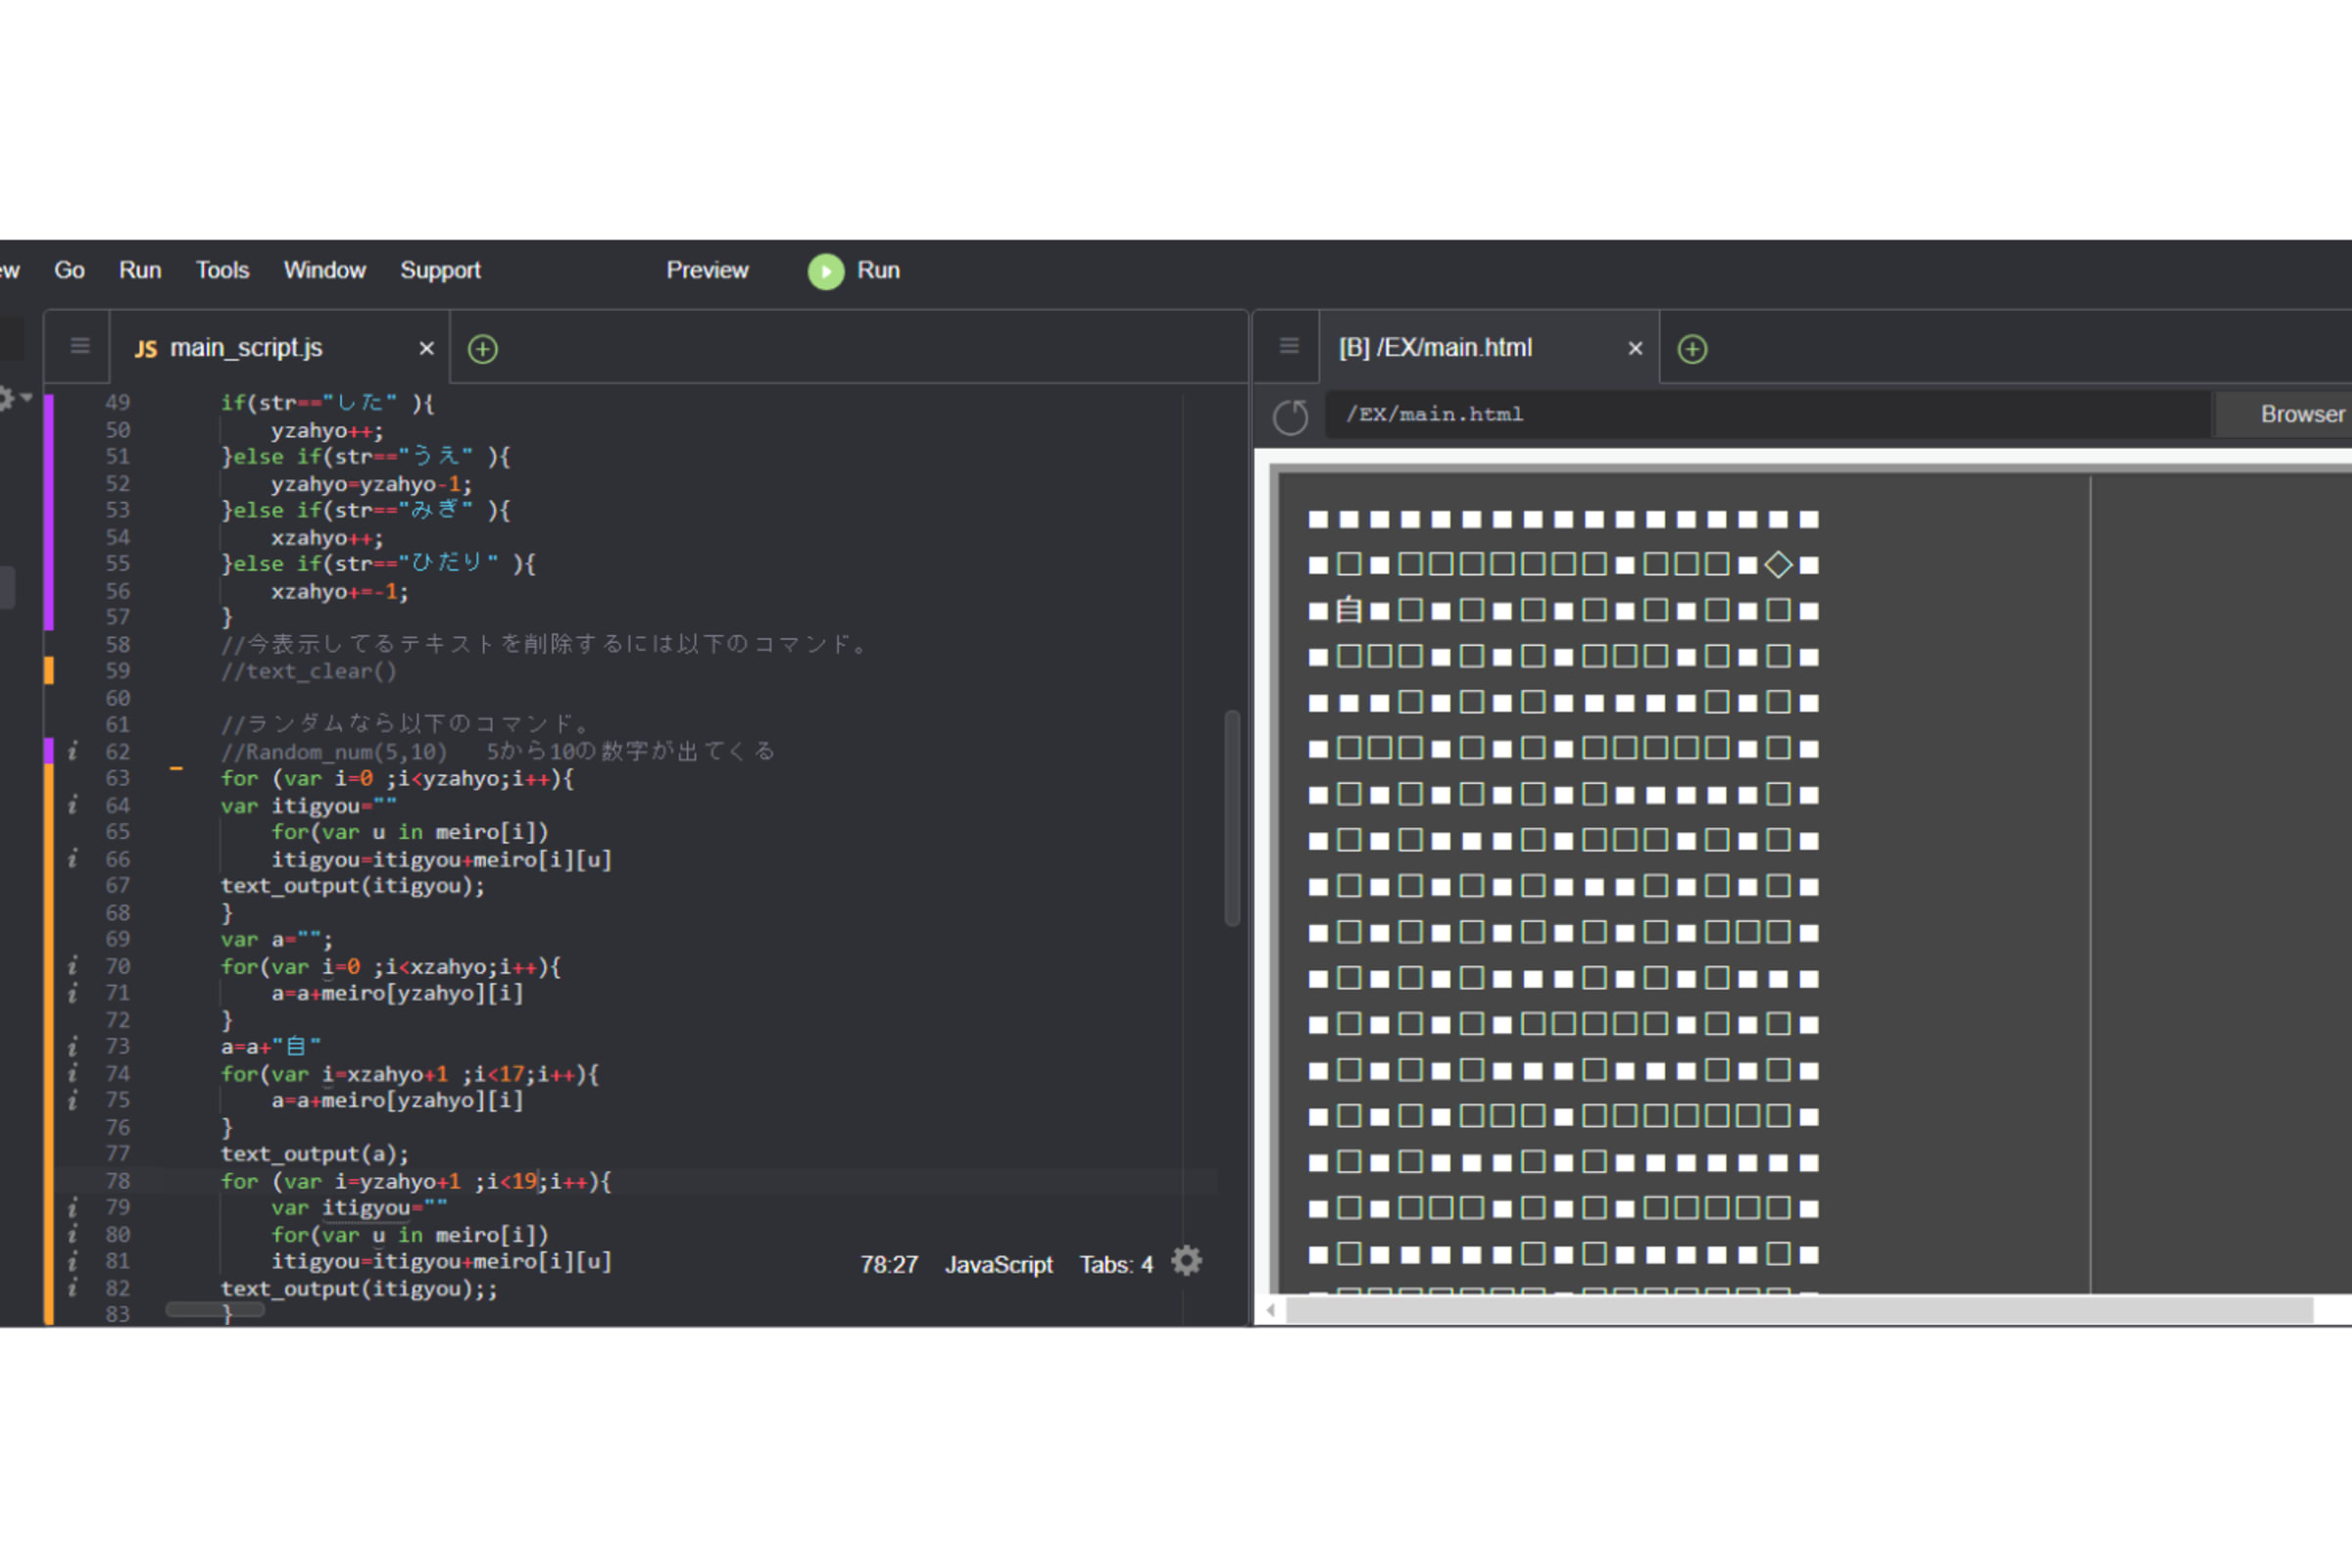
Task: Open the Window menu
Action: point(324,270)
